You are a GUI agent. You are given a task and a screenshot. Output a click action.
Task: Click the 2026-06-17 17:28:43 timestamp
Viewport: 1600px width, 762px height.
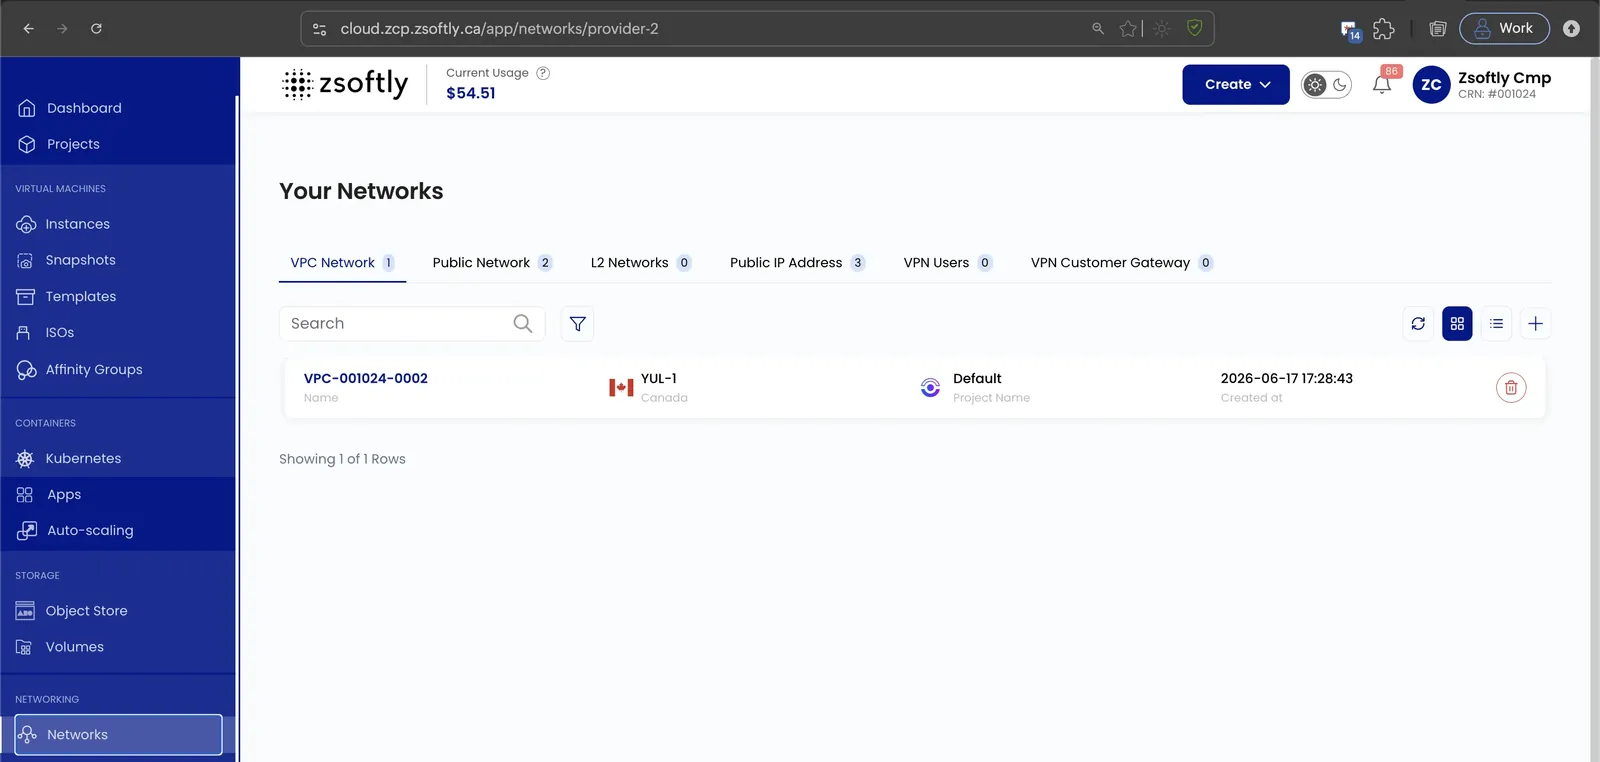1287,378
